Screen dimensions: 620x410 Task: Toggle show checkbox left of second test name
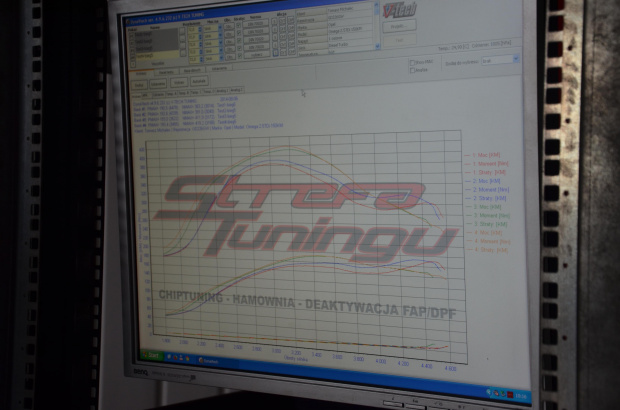(x=133, y=43)
